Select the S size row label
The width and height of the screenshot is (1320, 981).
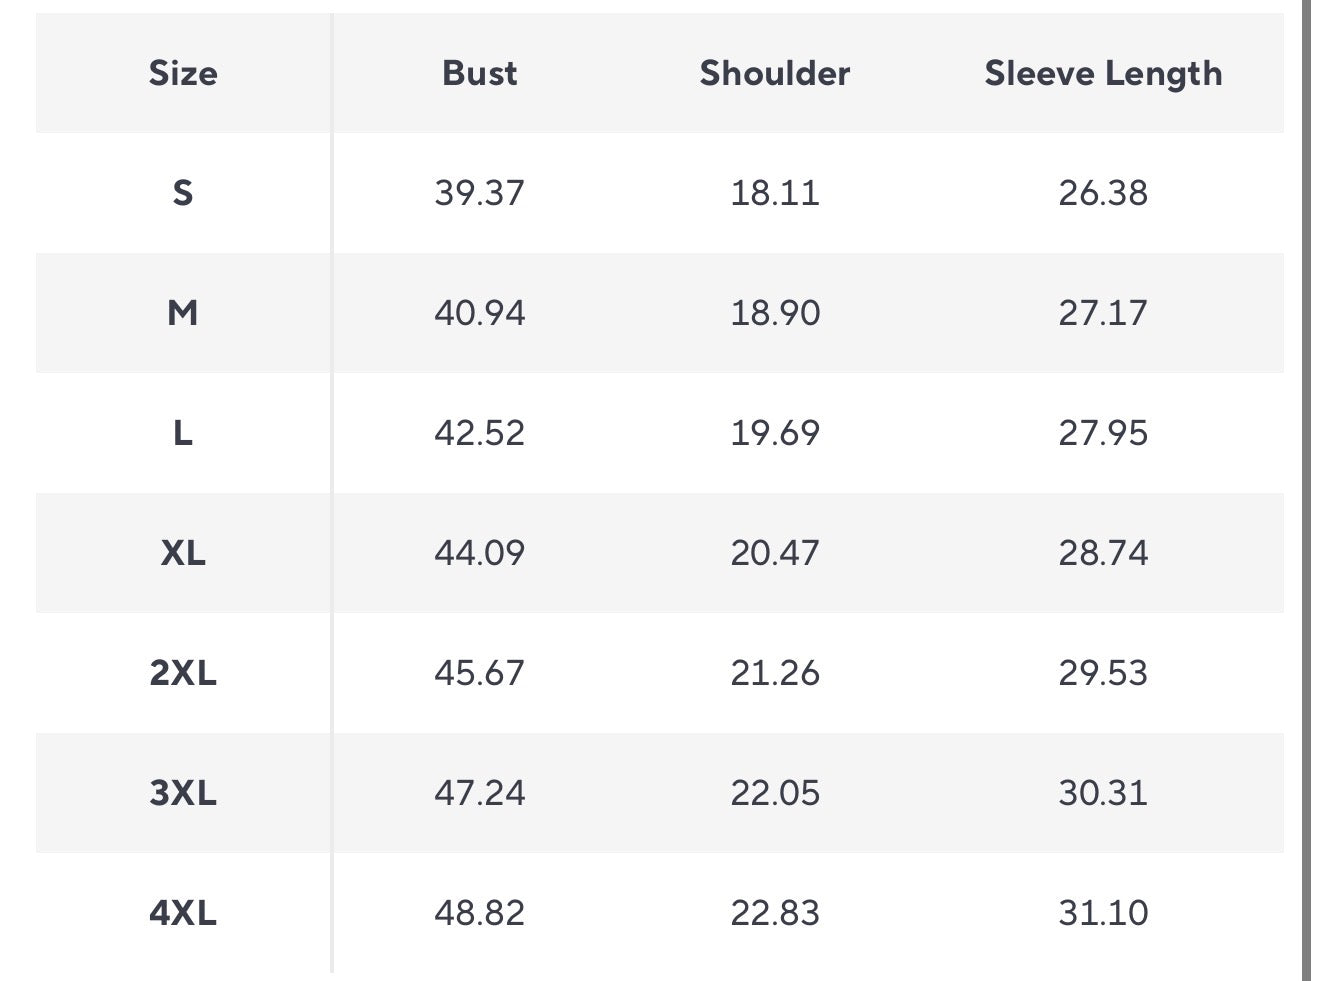point(183,192)
